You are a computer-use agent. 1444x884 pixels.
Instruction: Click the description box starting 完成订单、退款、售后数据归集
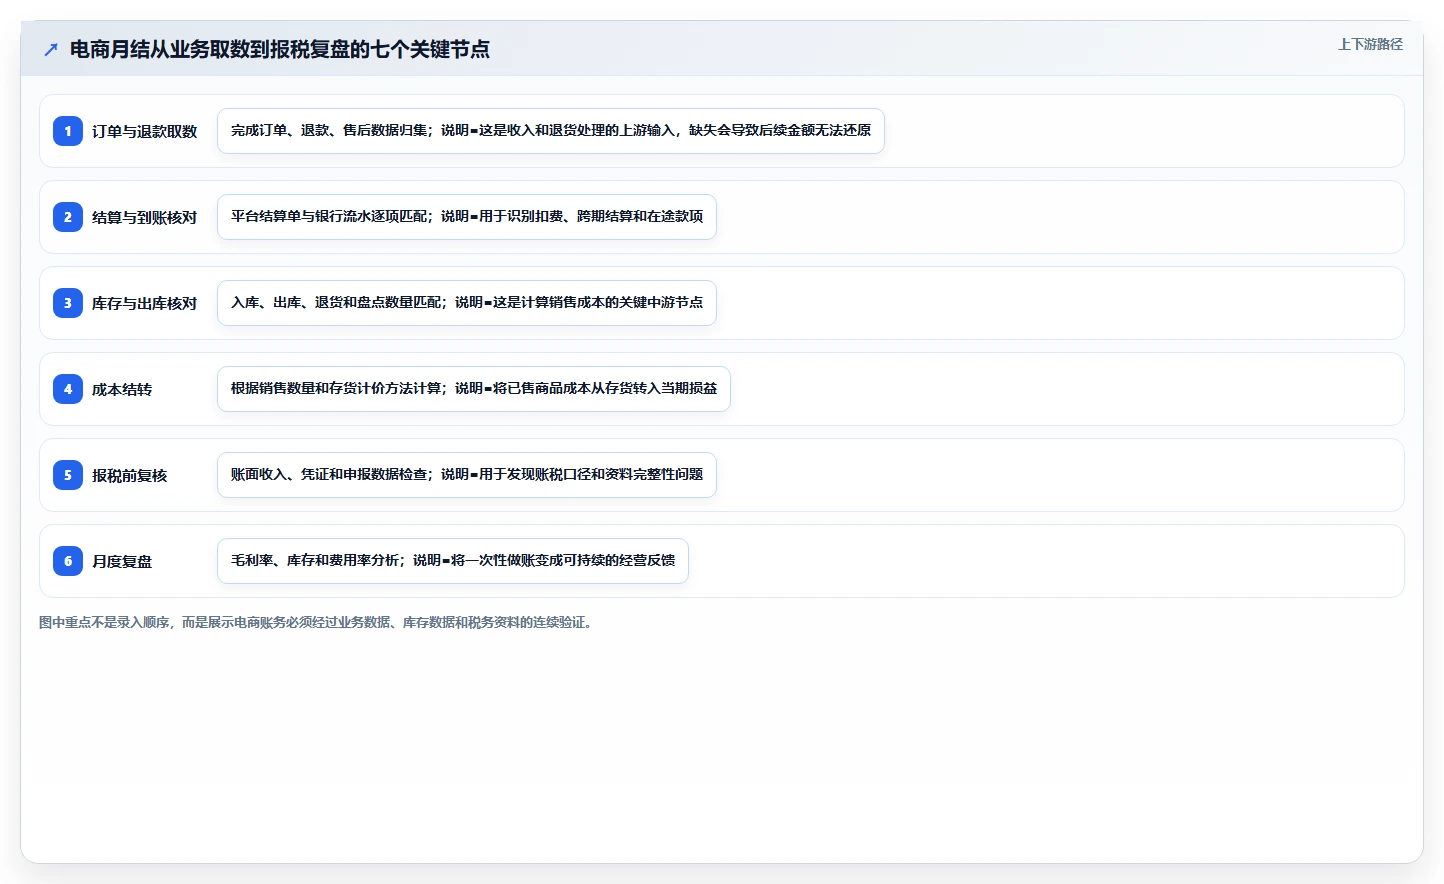pyautogui.click(x=551, y=131)
